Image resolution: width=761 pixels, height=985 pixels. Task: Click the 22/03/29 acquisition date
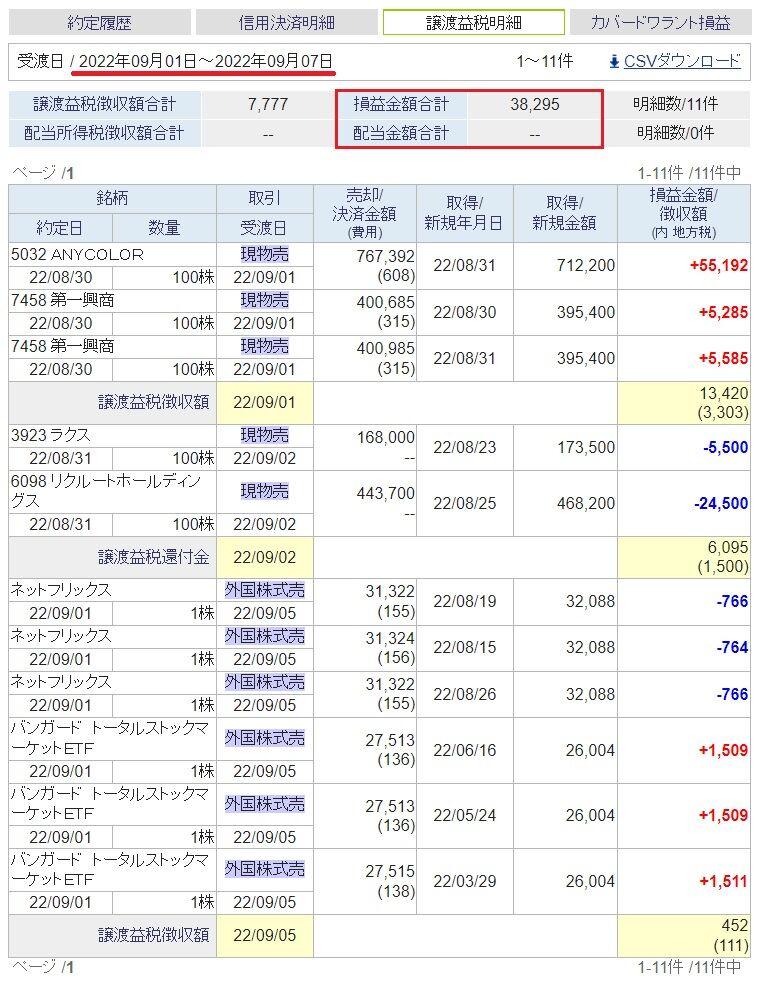[x=464, y=881]
